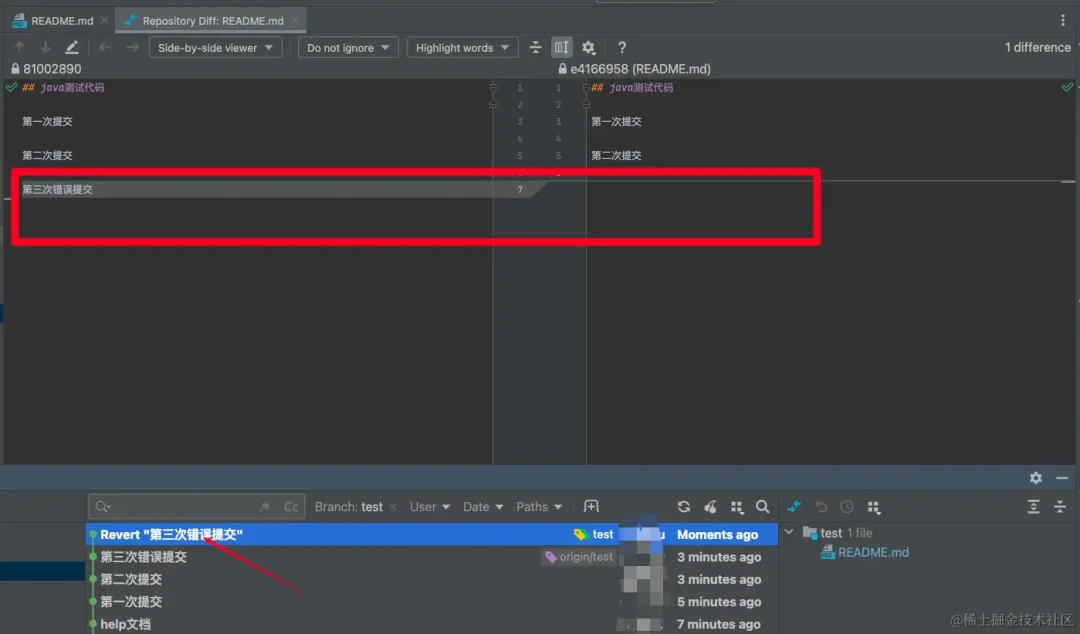Screen dimensions: 1080x634
Task: Click the jump to source pencil icon
Action: point(71,48)
